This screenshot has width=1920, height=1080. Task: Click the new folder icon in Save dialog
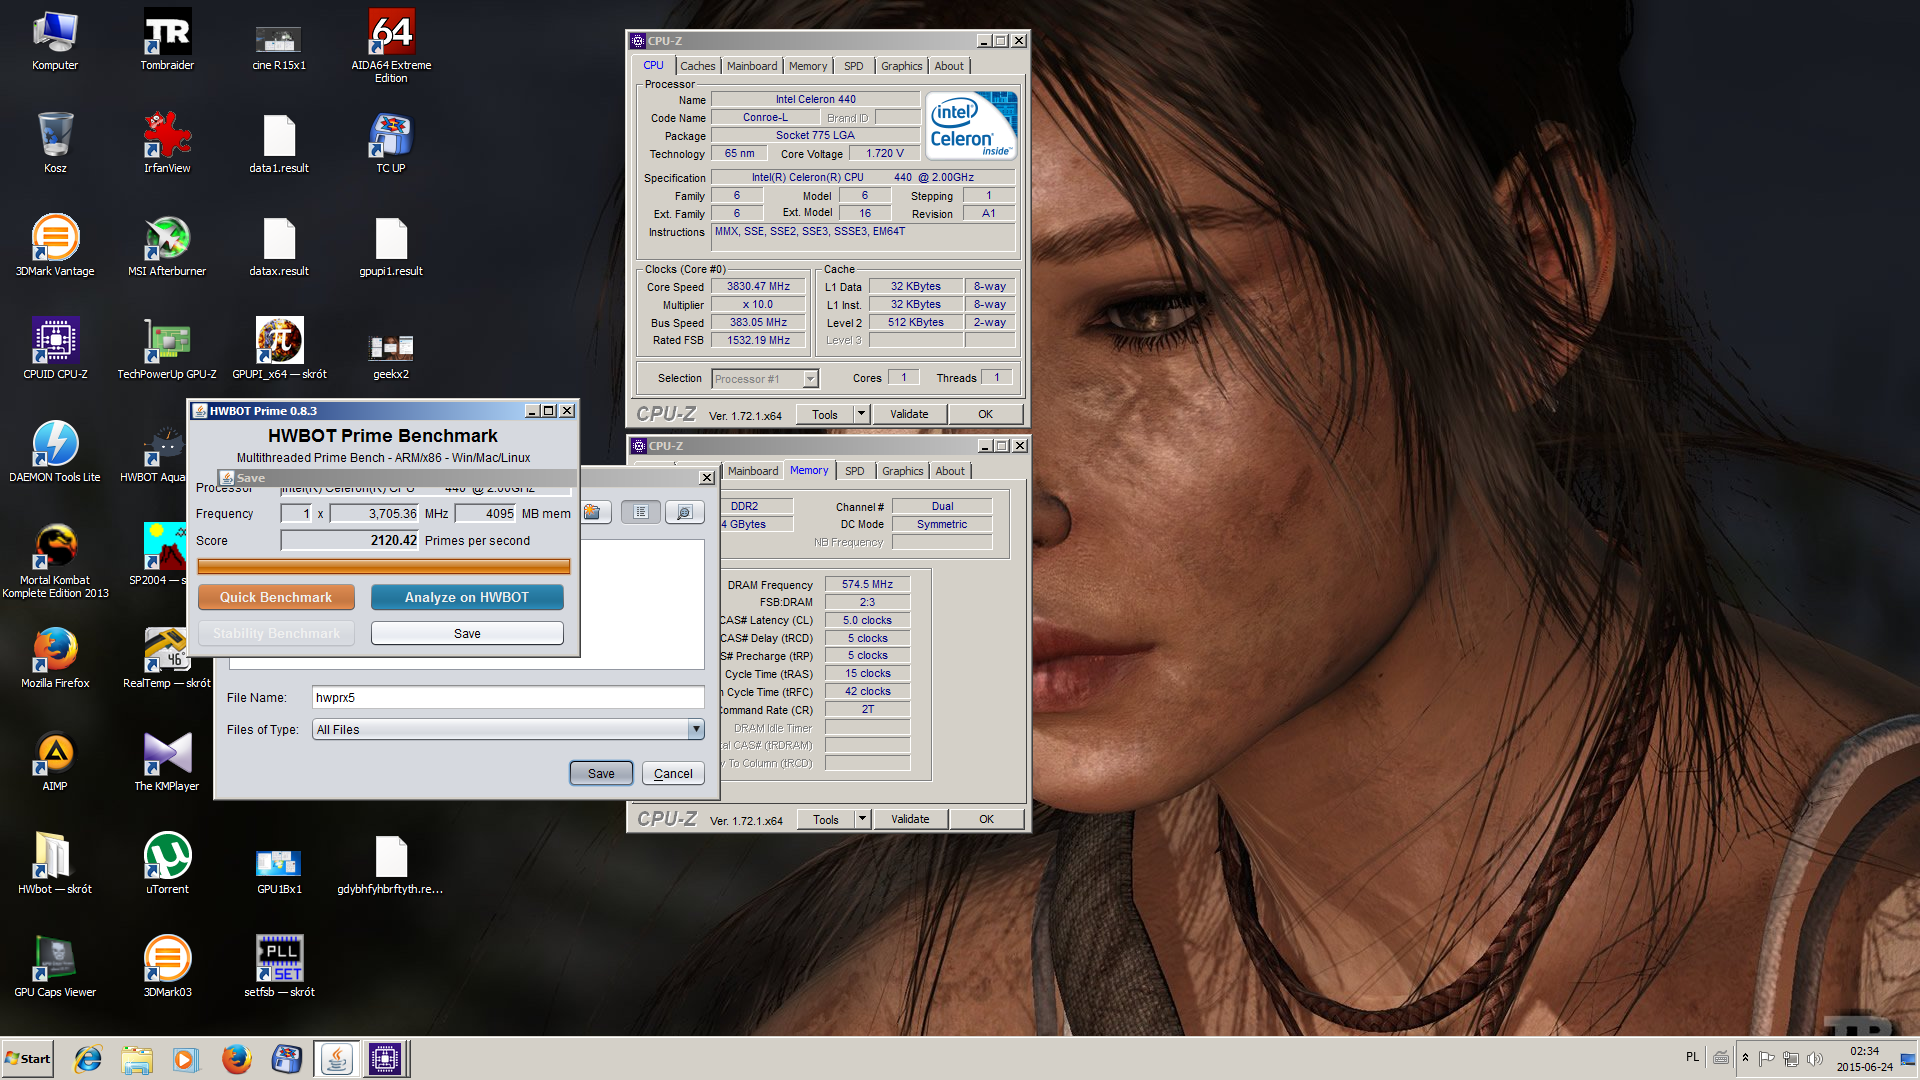[x=594, y=512]
